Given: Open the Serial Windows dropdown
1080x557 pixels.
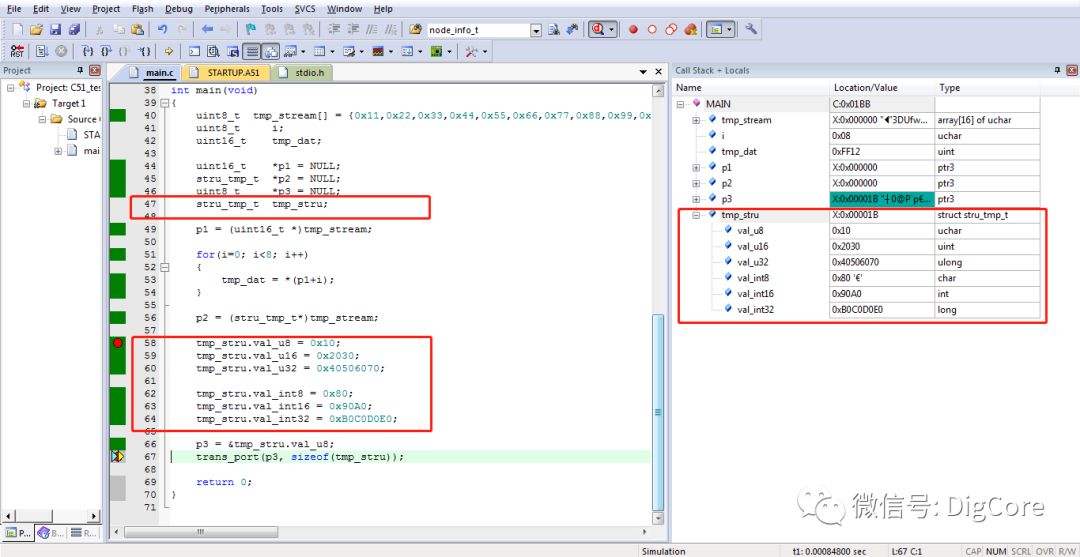Looking at the screenshot, I should click(x=362, y=52).
